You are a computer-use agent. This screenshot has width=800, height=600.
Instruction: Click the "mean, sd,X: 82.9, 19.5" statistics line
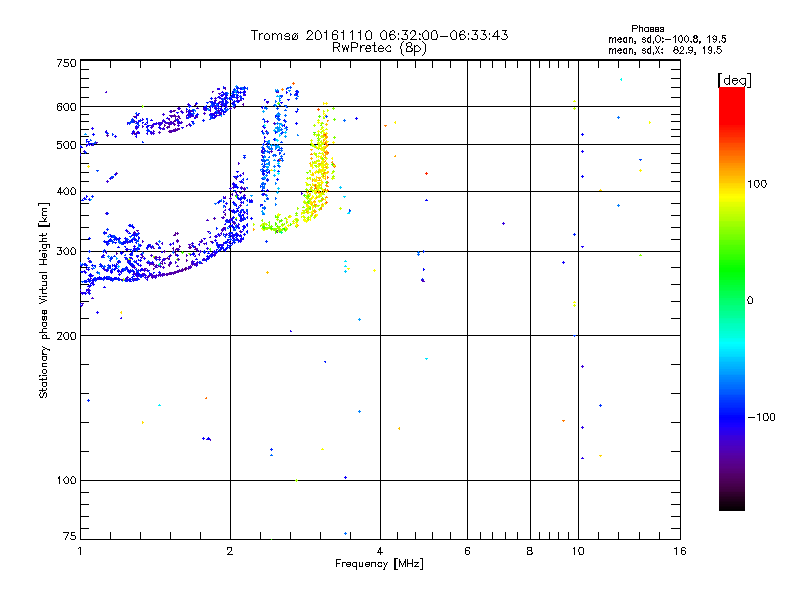665,50
